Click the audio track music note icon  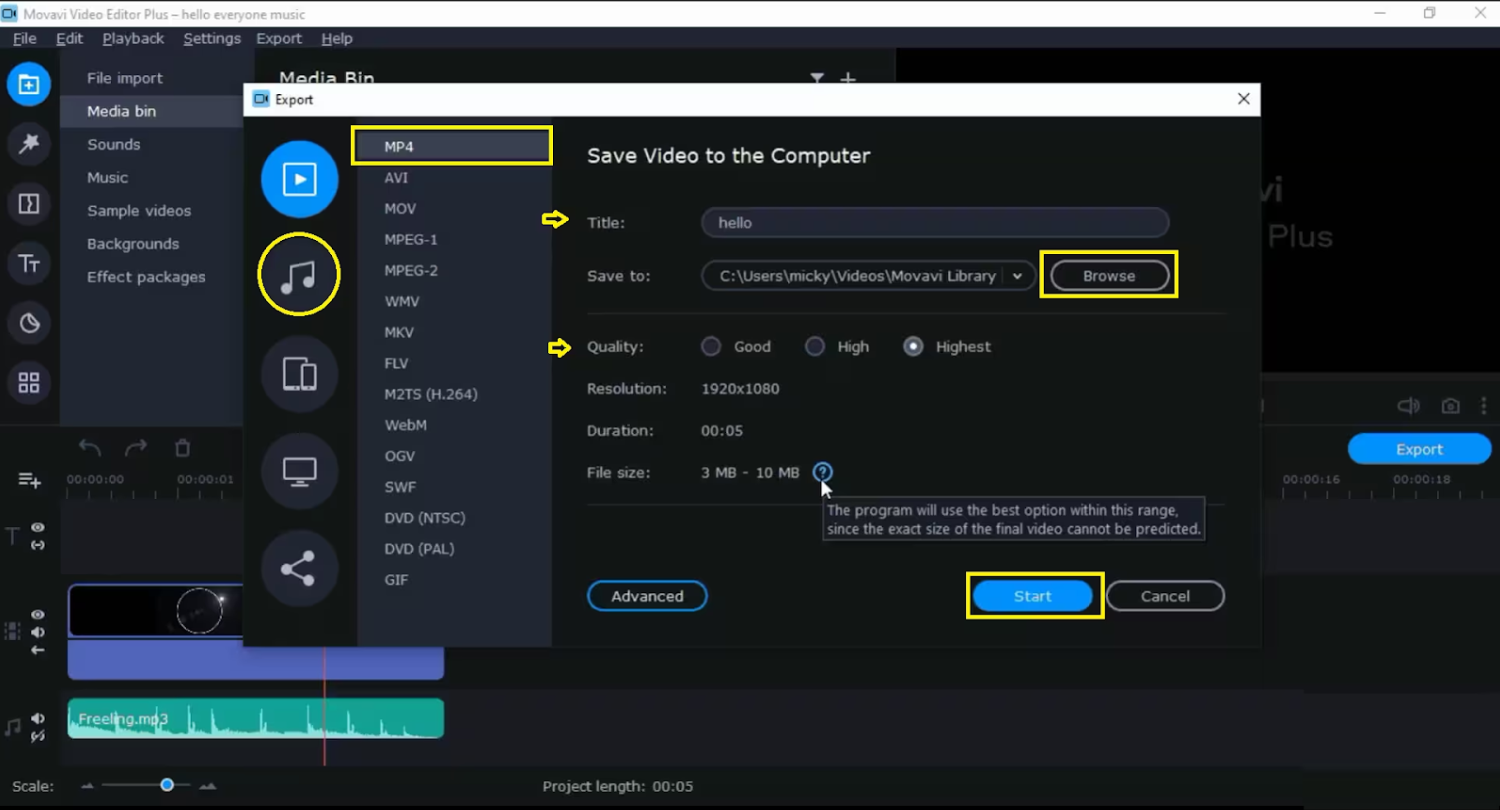coord(13,727)
